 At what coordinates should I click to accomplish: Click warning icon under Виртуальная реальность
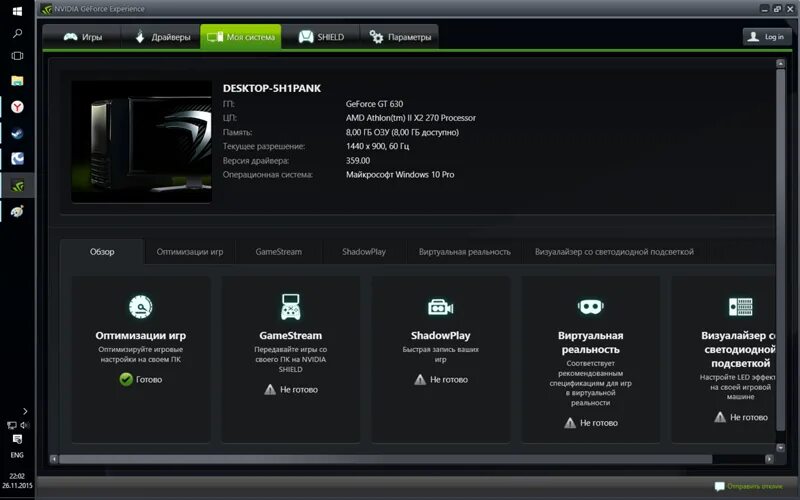pos(570,422)
